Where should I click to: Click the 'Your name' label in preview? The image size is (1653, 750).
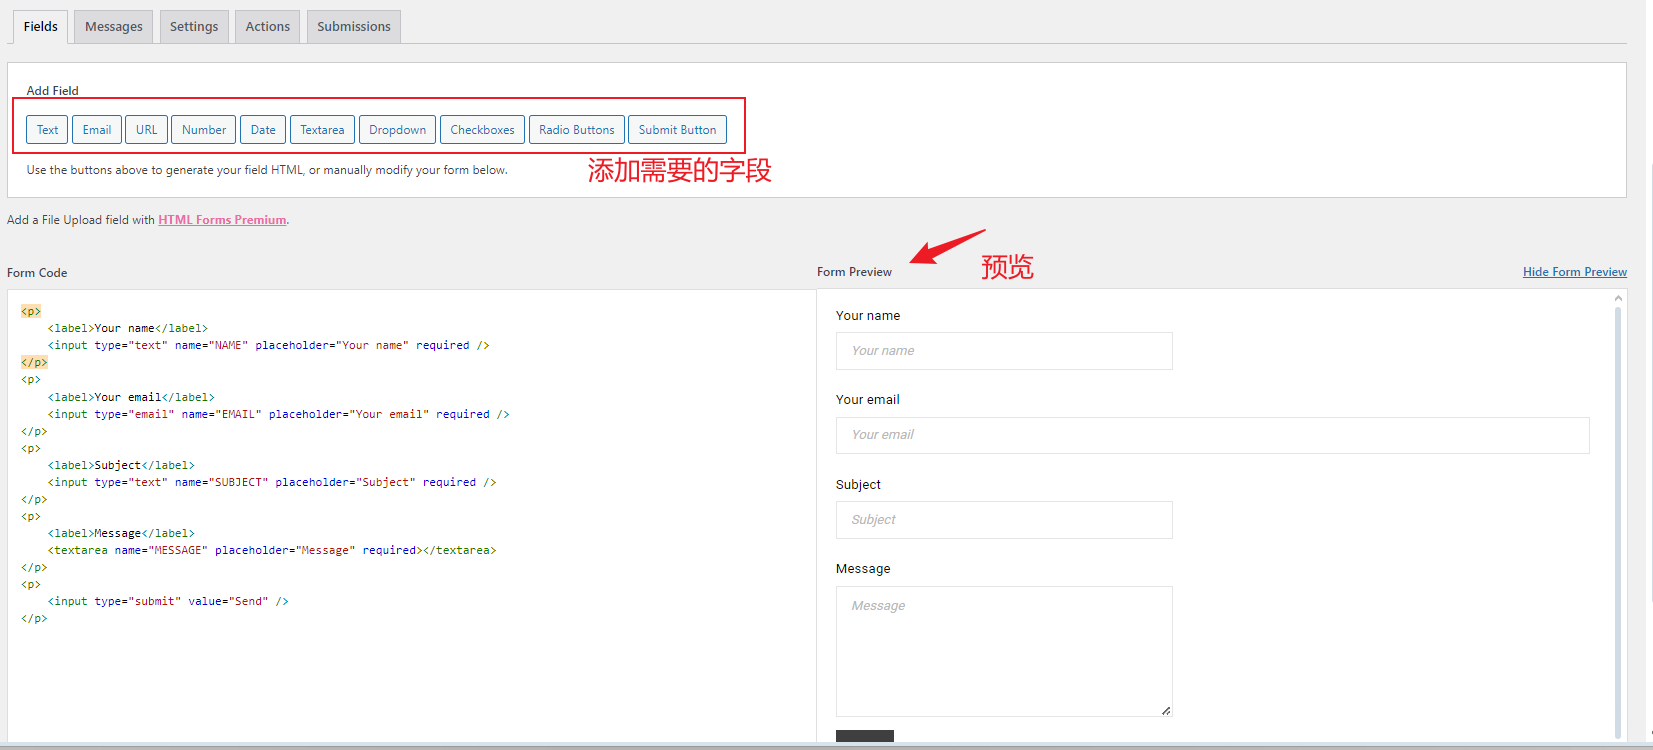[x=868, y=315]
